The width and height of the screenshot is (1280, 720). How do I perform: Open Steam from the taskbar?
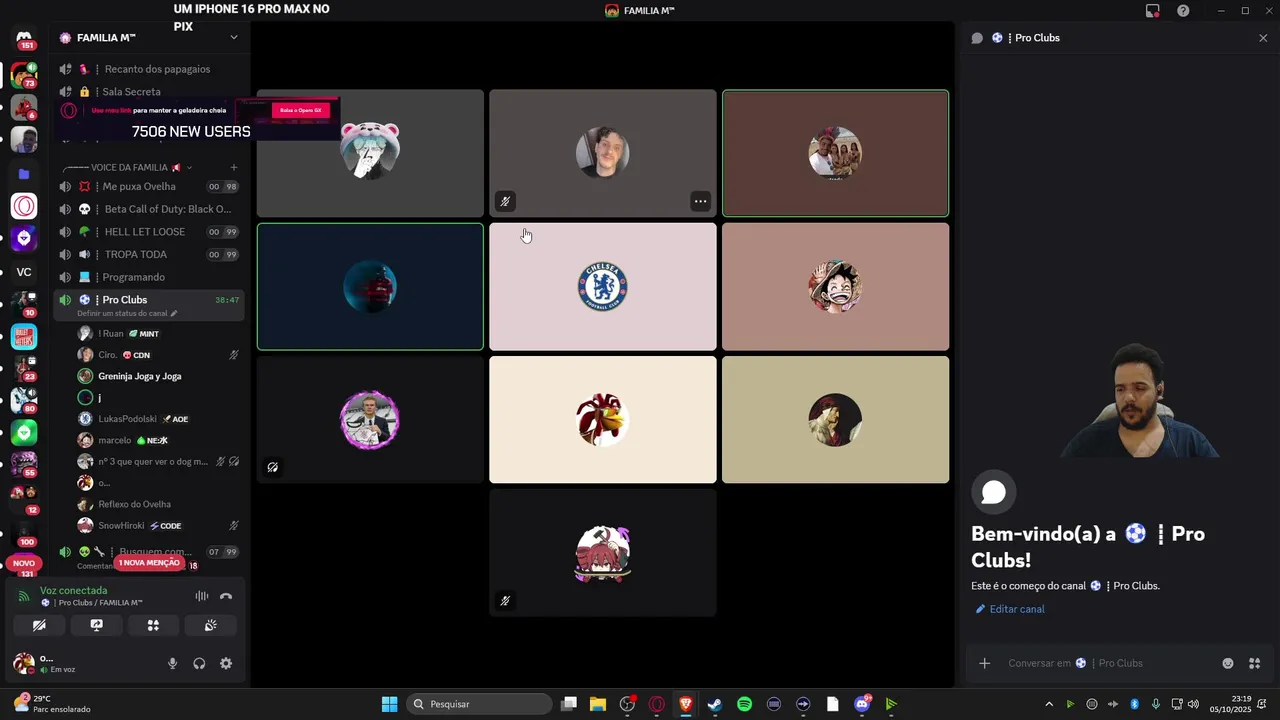click(714, 704)
